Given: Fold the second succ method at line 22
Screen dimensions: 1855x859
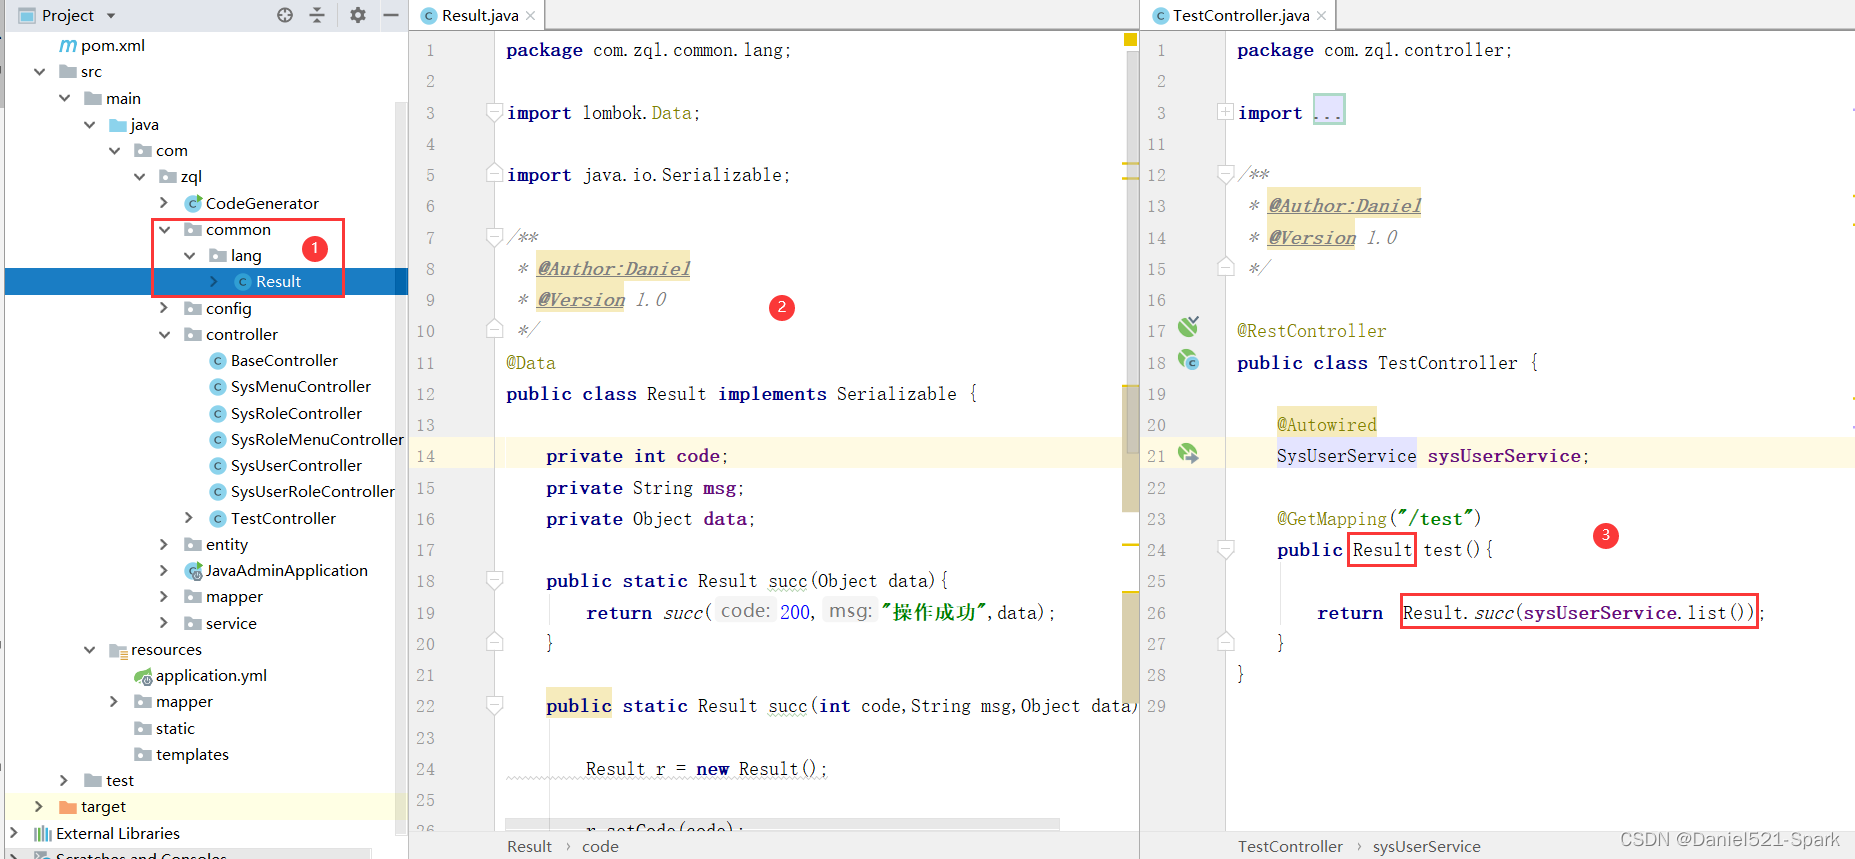Looking at the screenshot, I should coord(494,705).
